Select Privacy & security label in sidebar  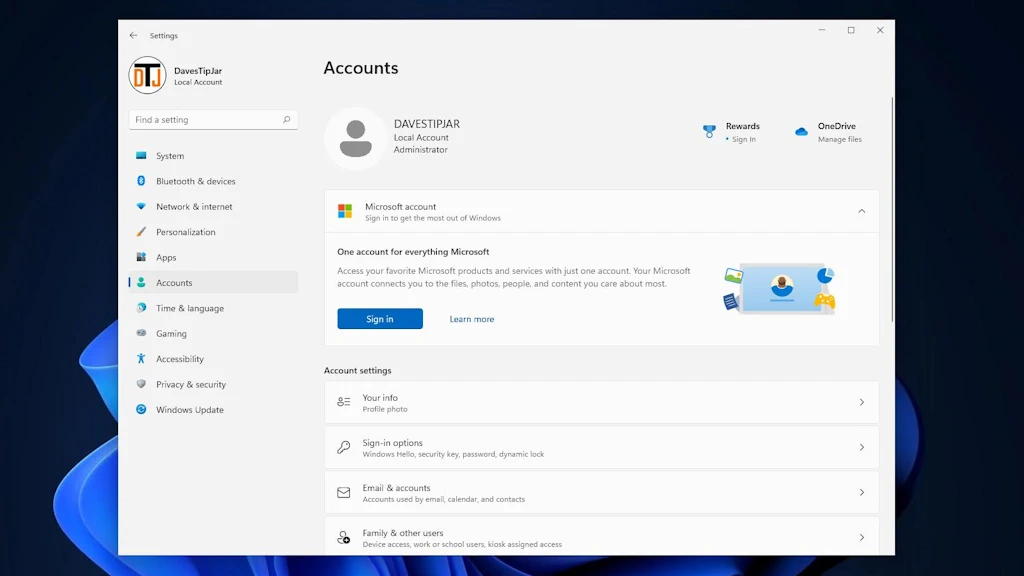point(191,384)
